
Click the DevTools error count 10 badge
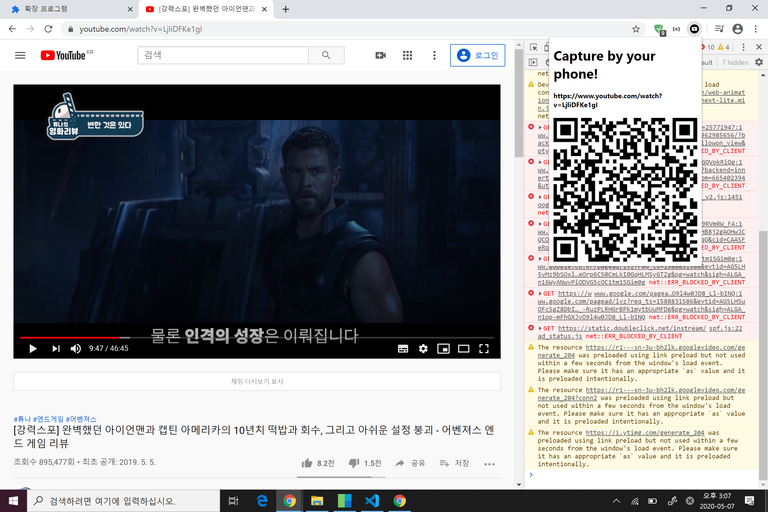708,47
